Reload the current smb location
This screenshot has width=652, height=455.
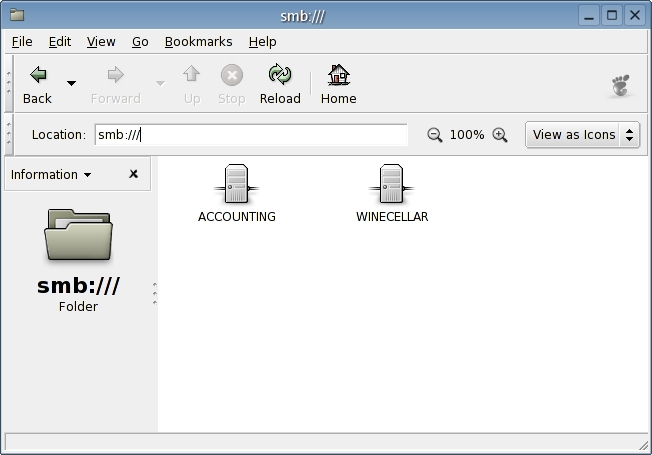point(280,76)
